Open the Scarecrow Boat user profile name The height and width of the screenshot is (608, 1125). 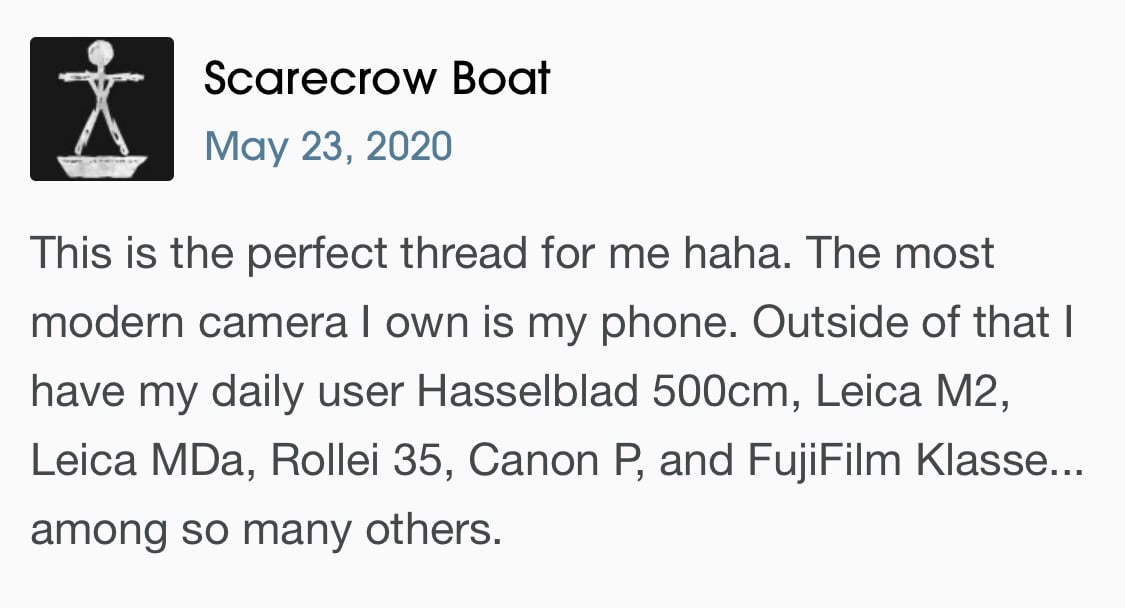tap(377, 77)
